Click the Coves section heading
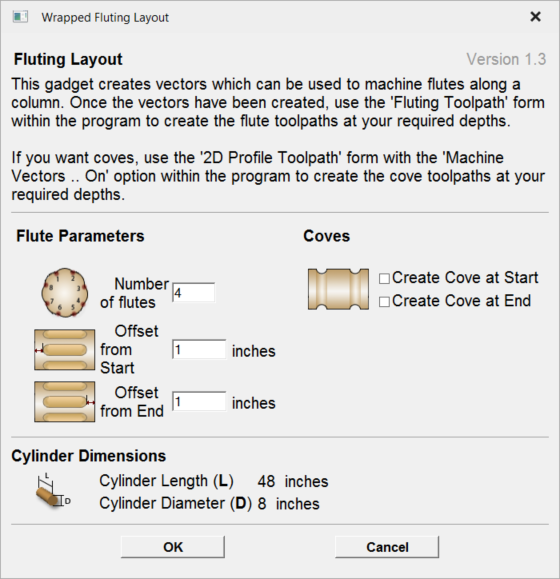Image resolution: width=560 pixels, height=579 pixels. coord(326,236)
